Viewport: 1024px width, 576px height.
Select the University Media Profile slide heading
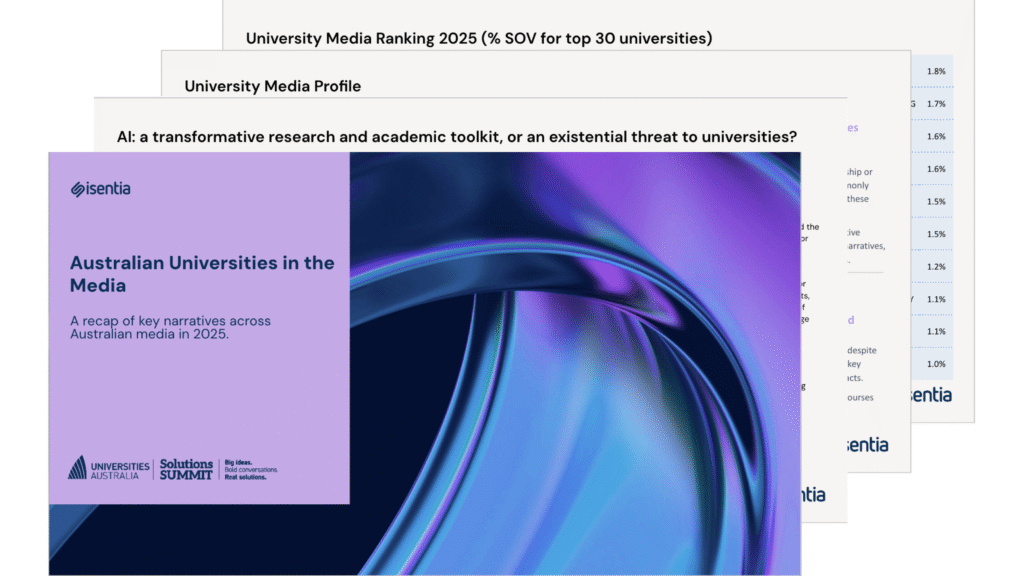coord(272,86)
